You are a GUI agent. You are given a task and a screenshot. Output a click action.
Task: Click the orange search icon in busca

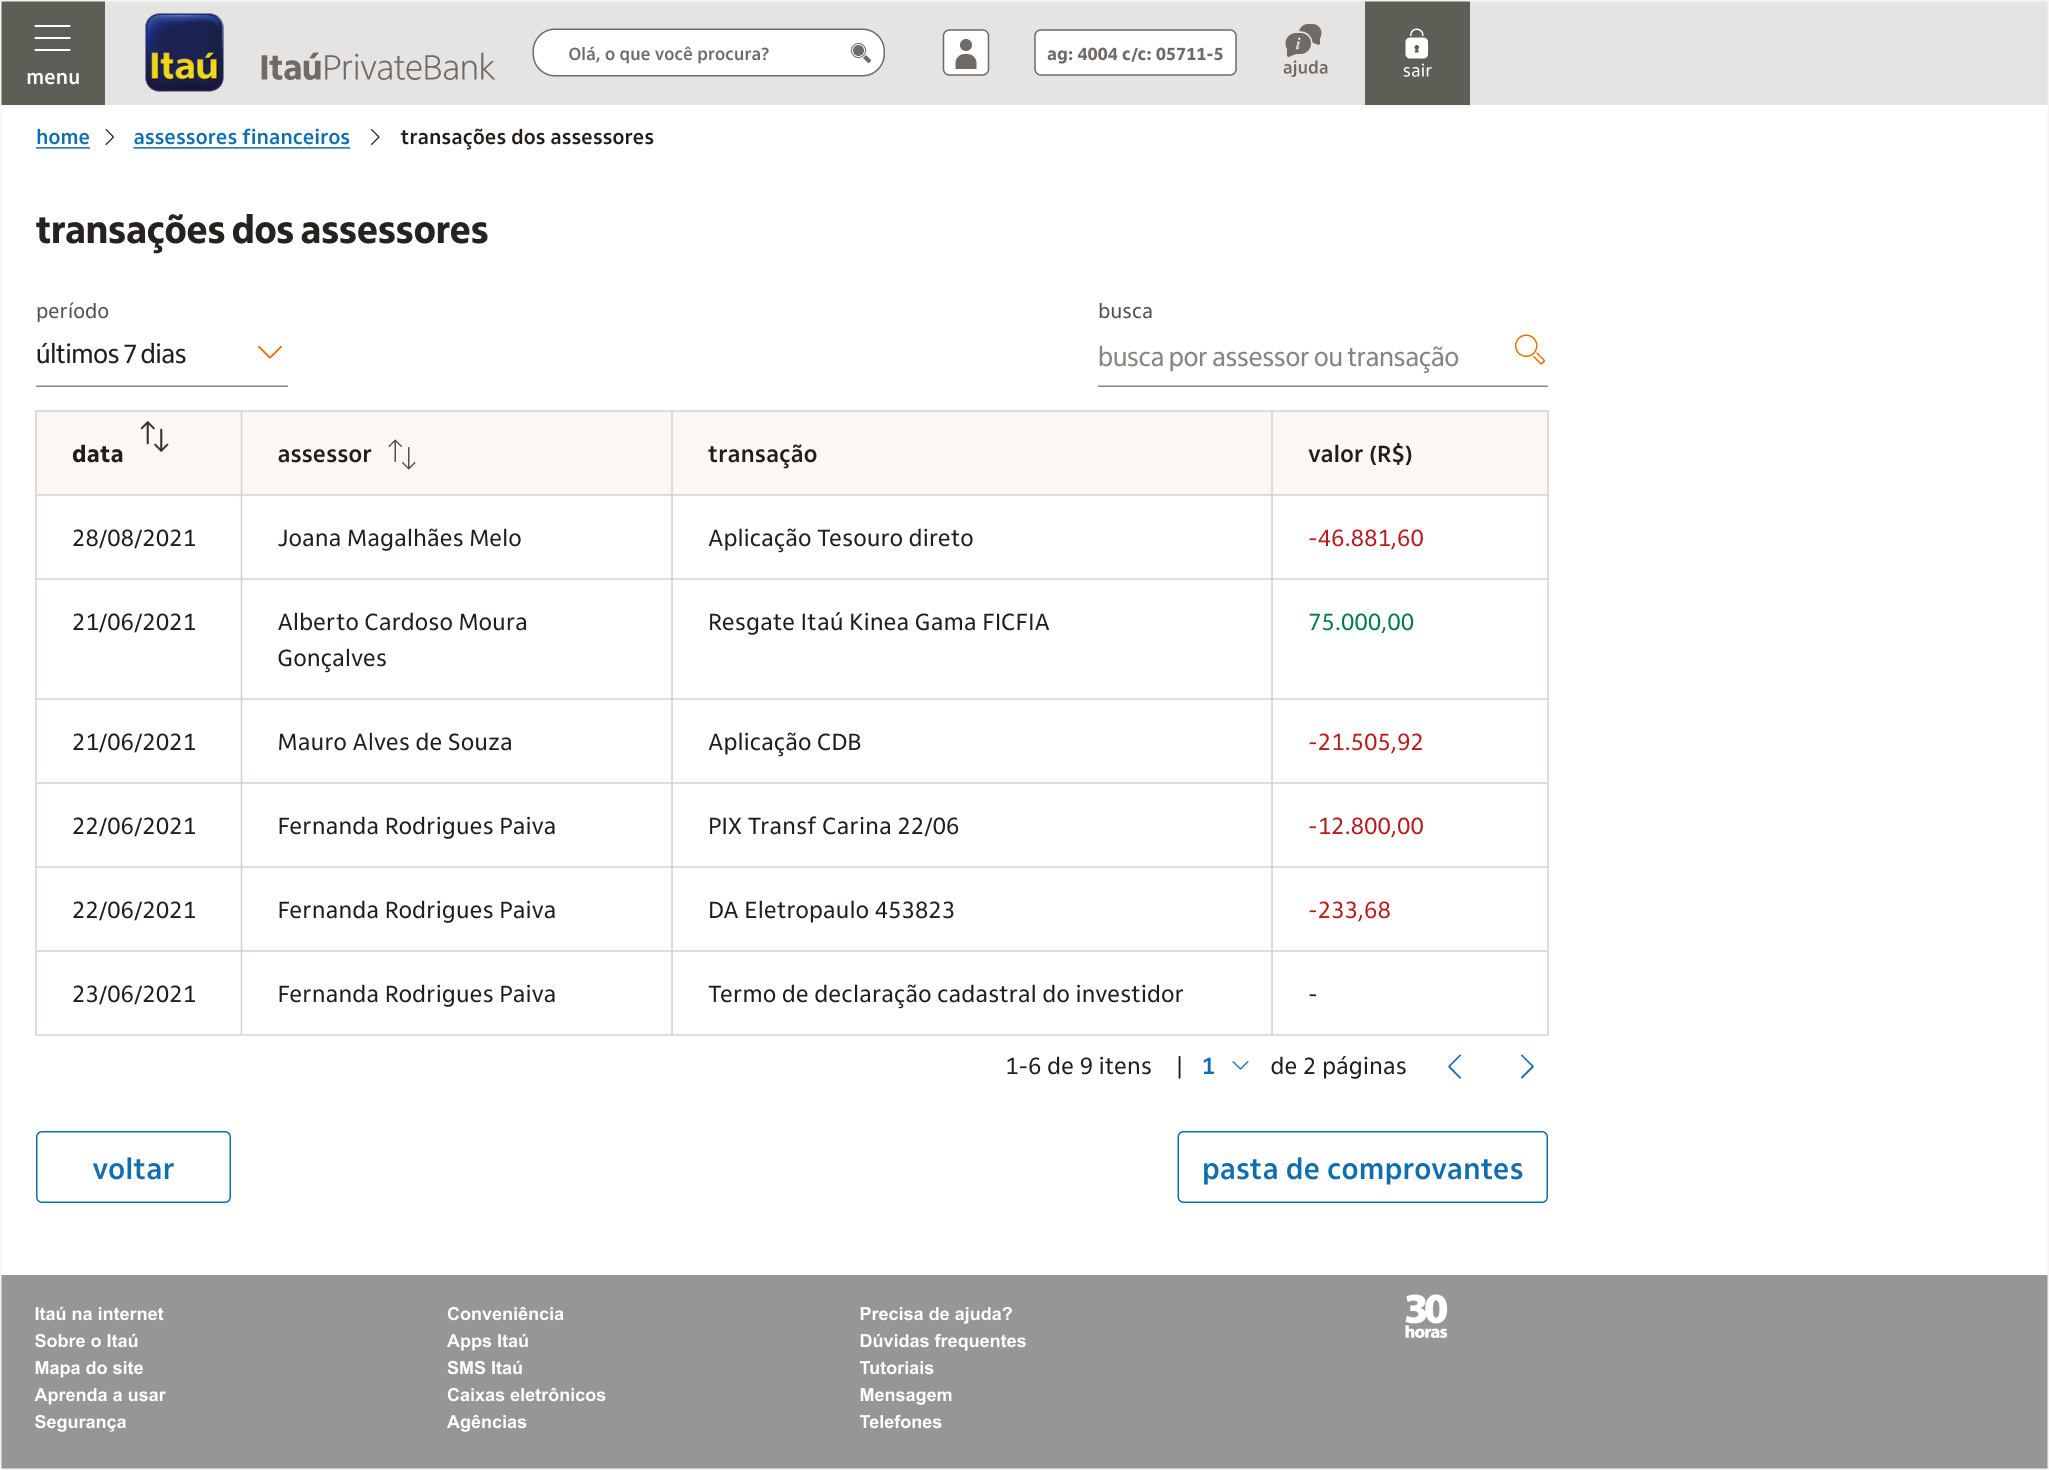tap(1529, 350)
